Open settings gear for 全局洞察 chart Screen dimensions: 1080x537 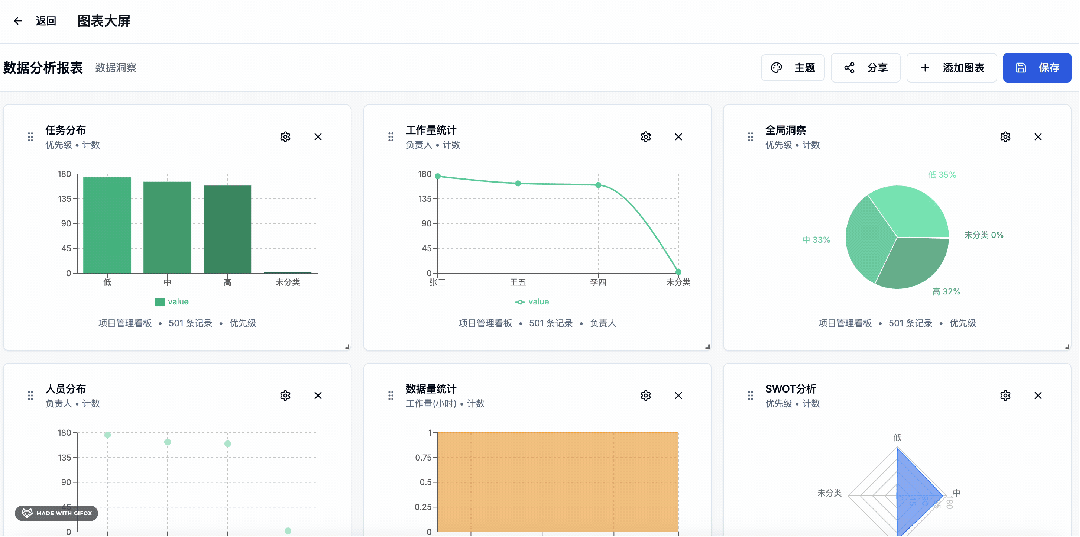1005,137
